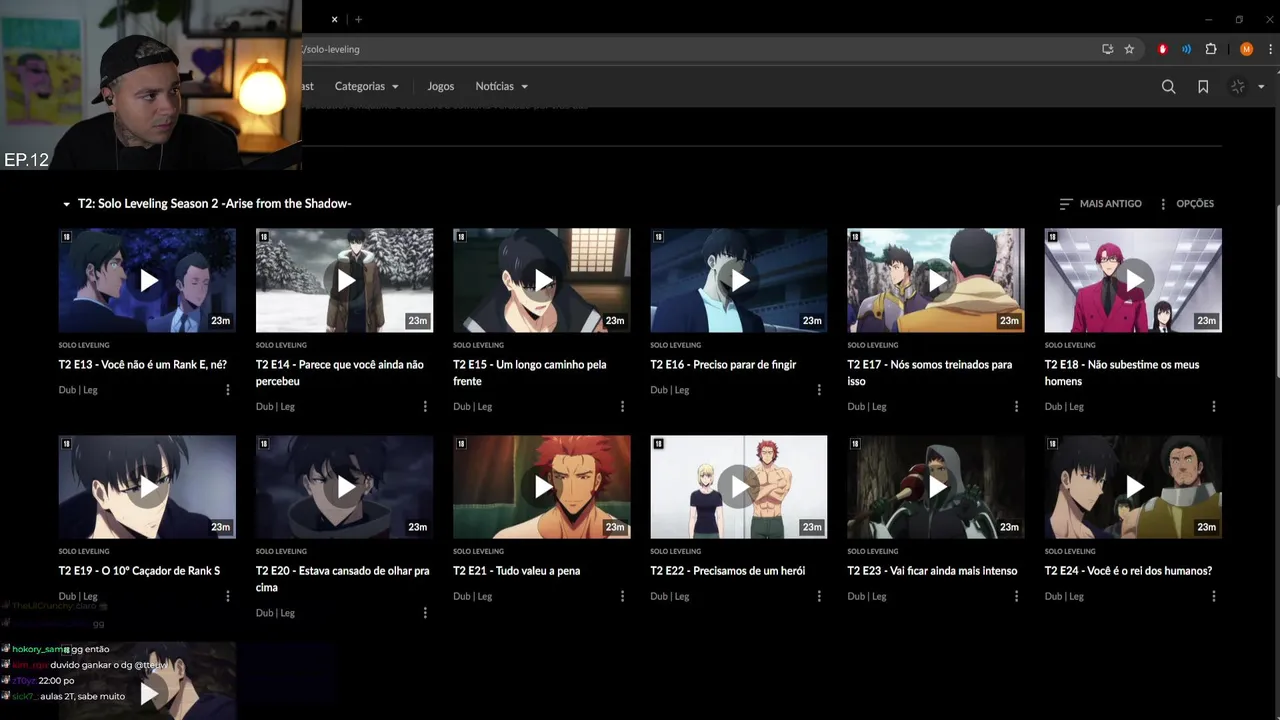Open more options for episode T2 E17

tap(1017, 407)
